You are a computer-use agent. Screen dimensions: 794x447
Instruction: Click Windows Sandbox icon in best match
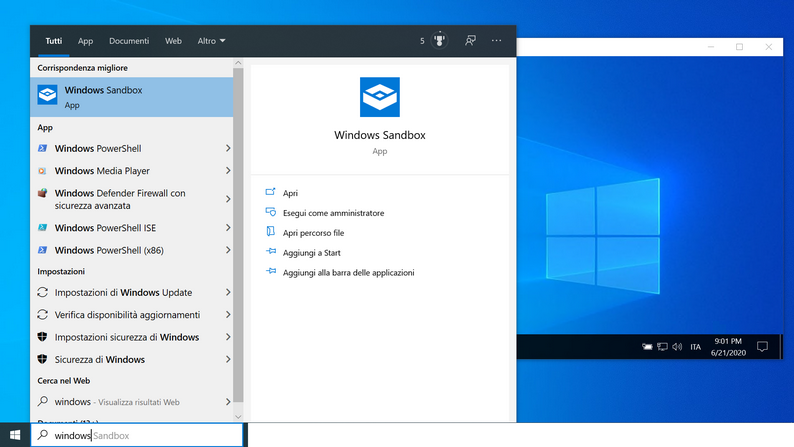tap(48, 95)
